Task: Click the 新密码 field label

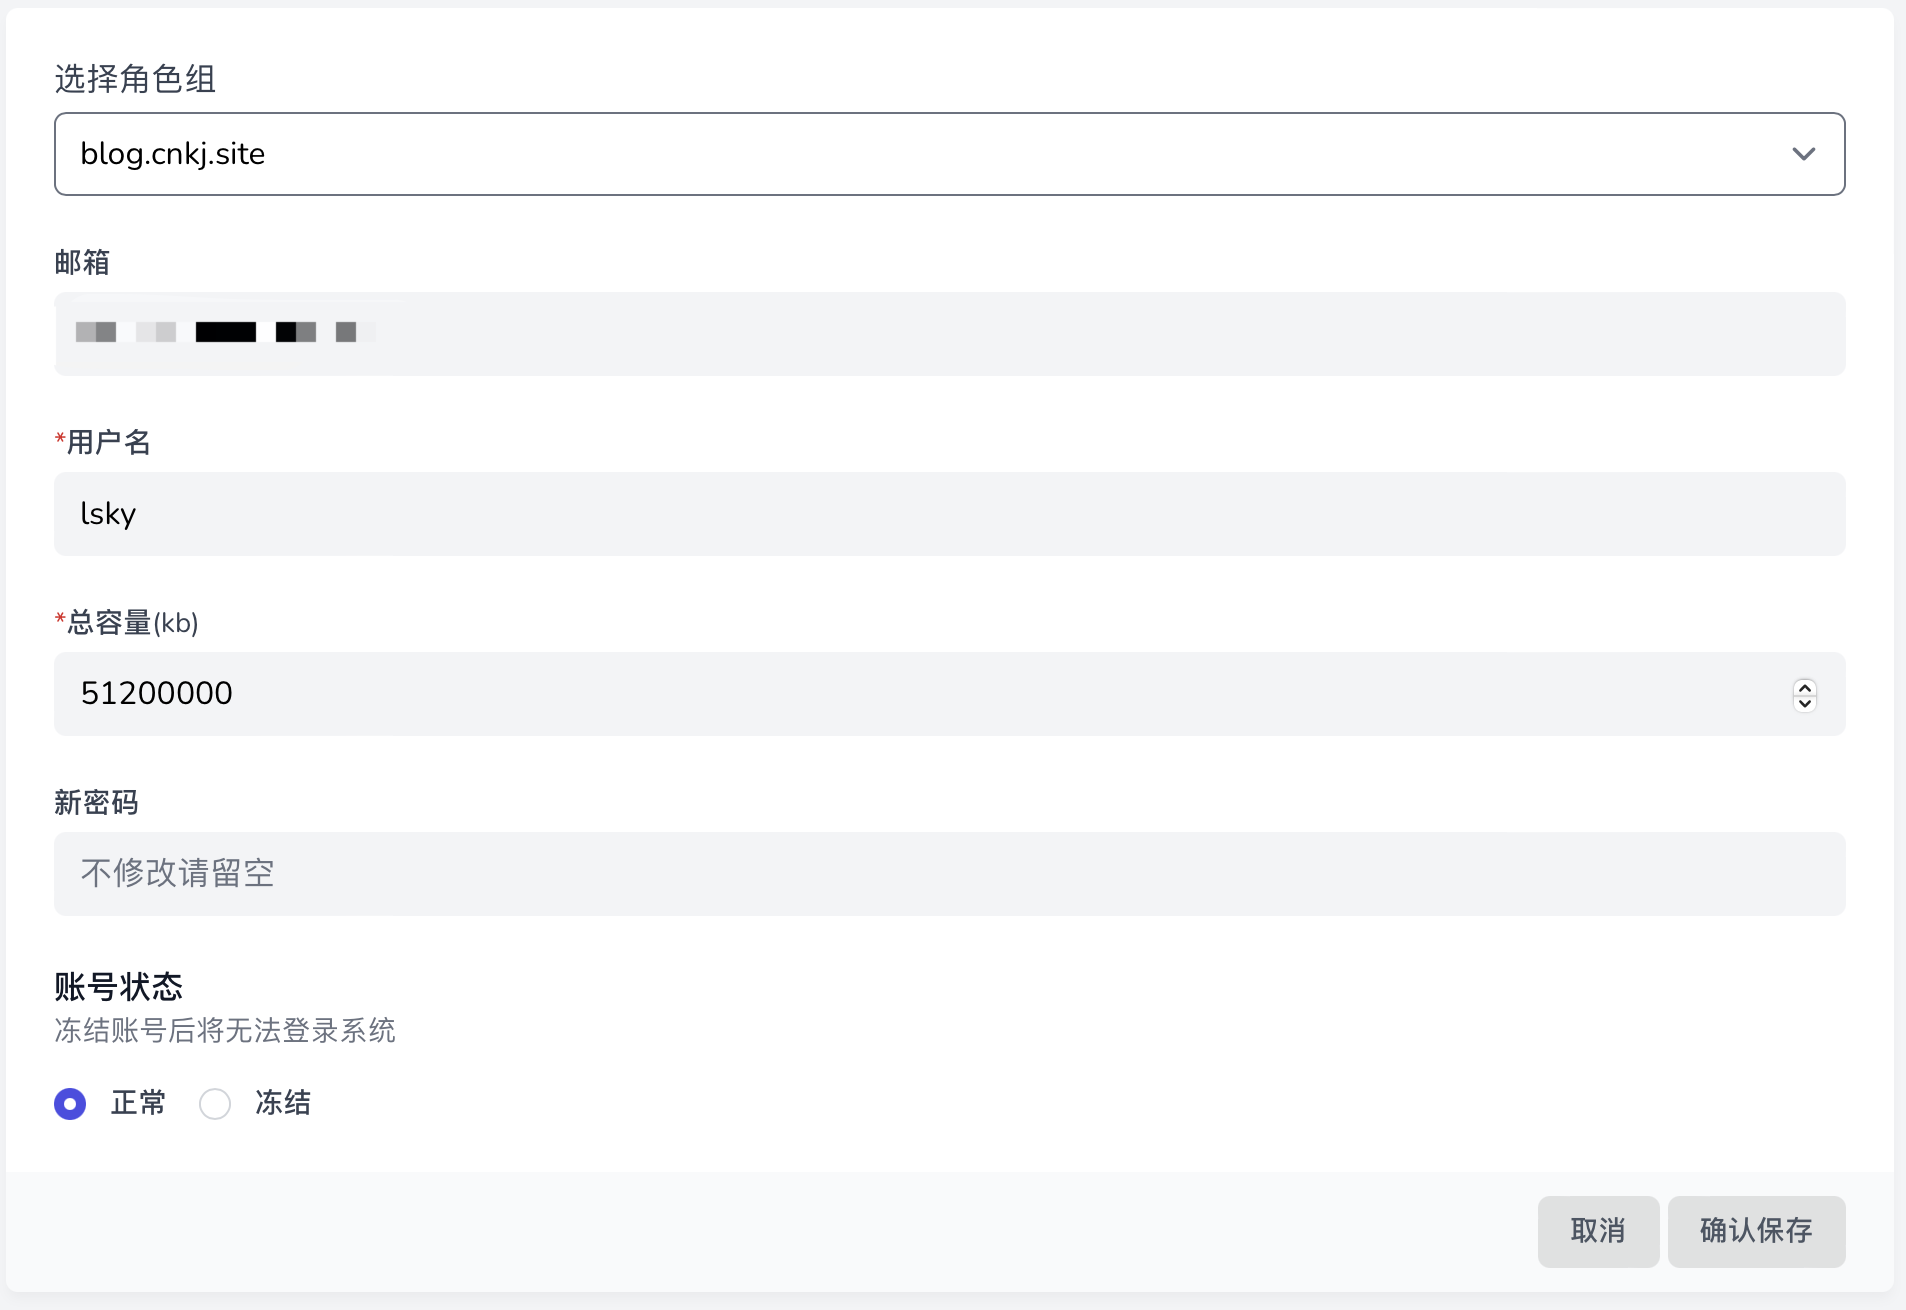Action: 96,802
